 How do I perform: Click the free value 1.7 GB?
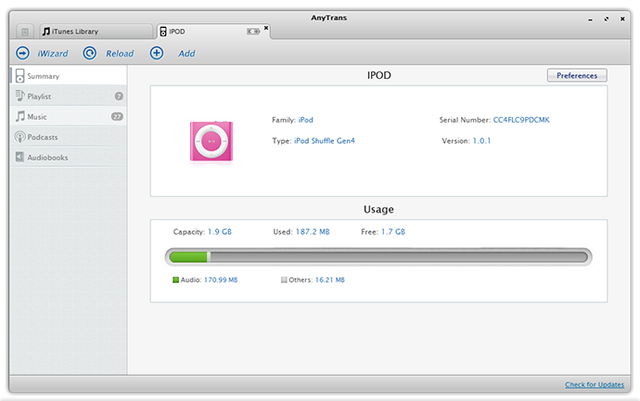coord(393,232)
